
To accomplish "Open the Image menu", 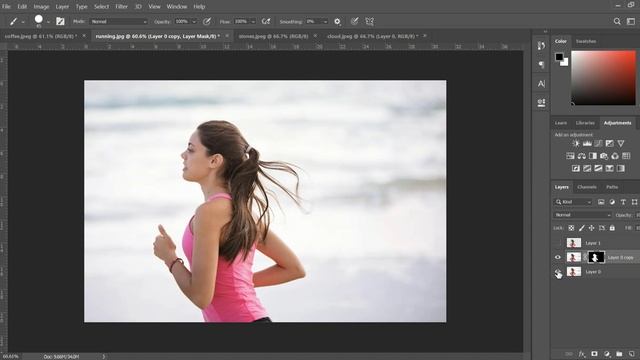I will [x=41, y=7].
